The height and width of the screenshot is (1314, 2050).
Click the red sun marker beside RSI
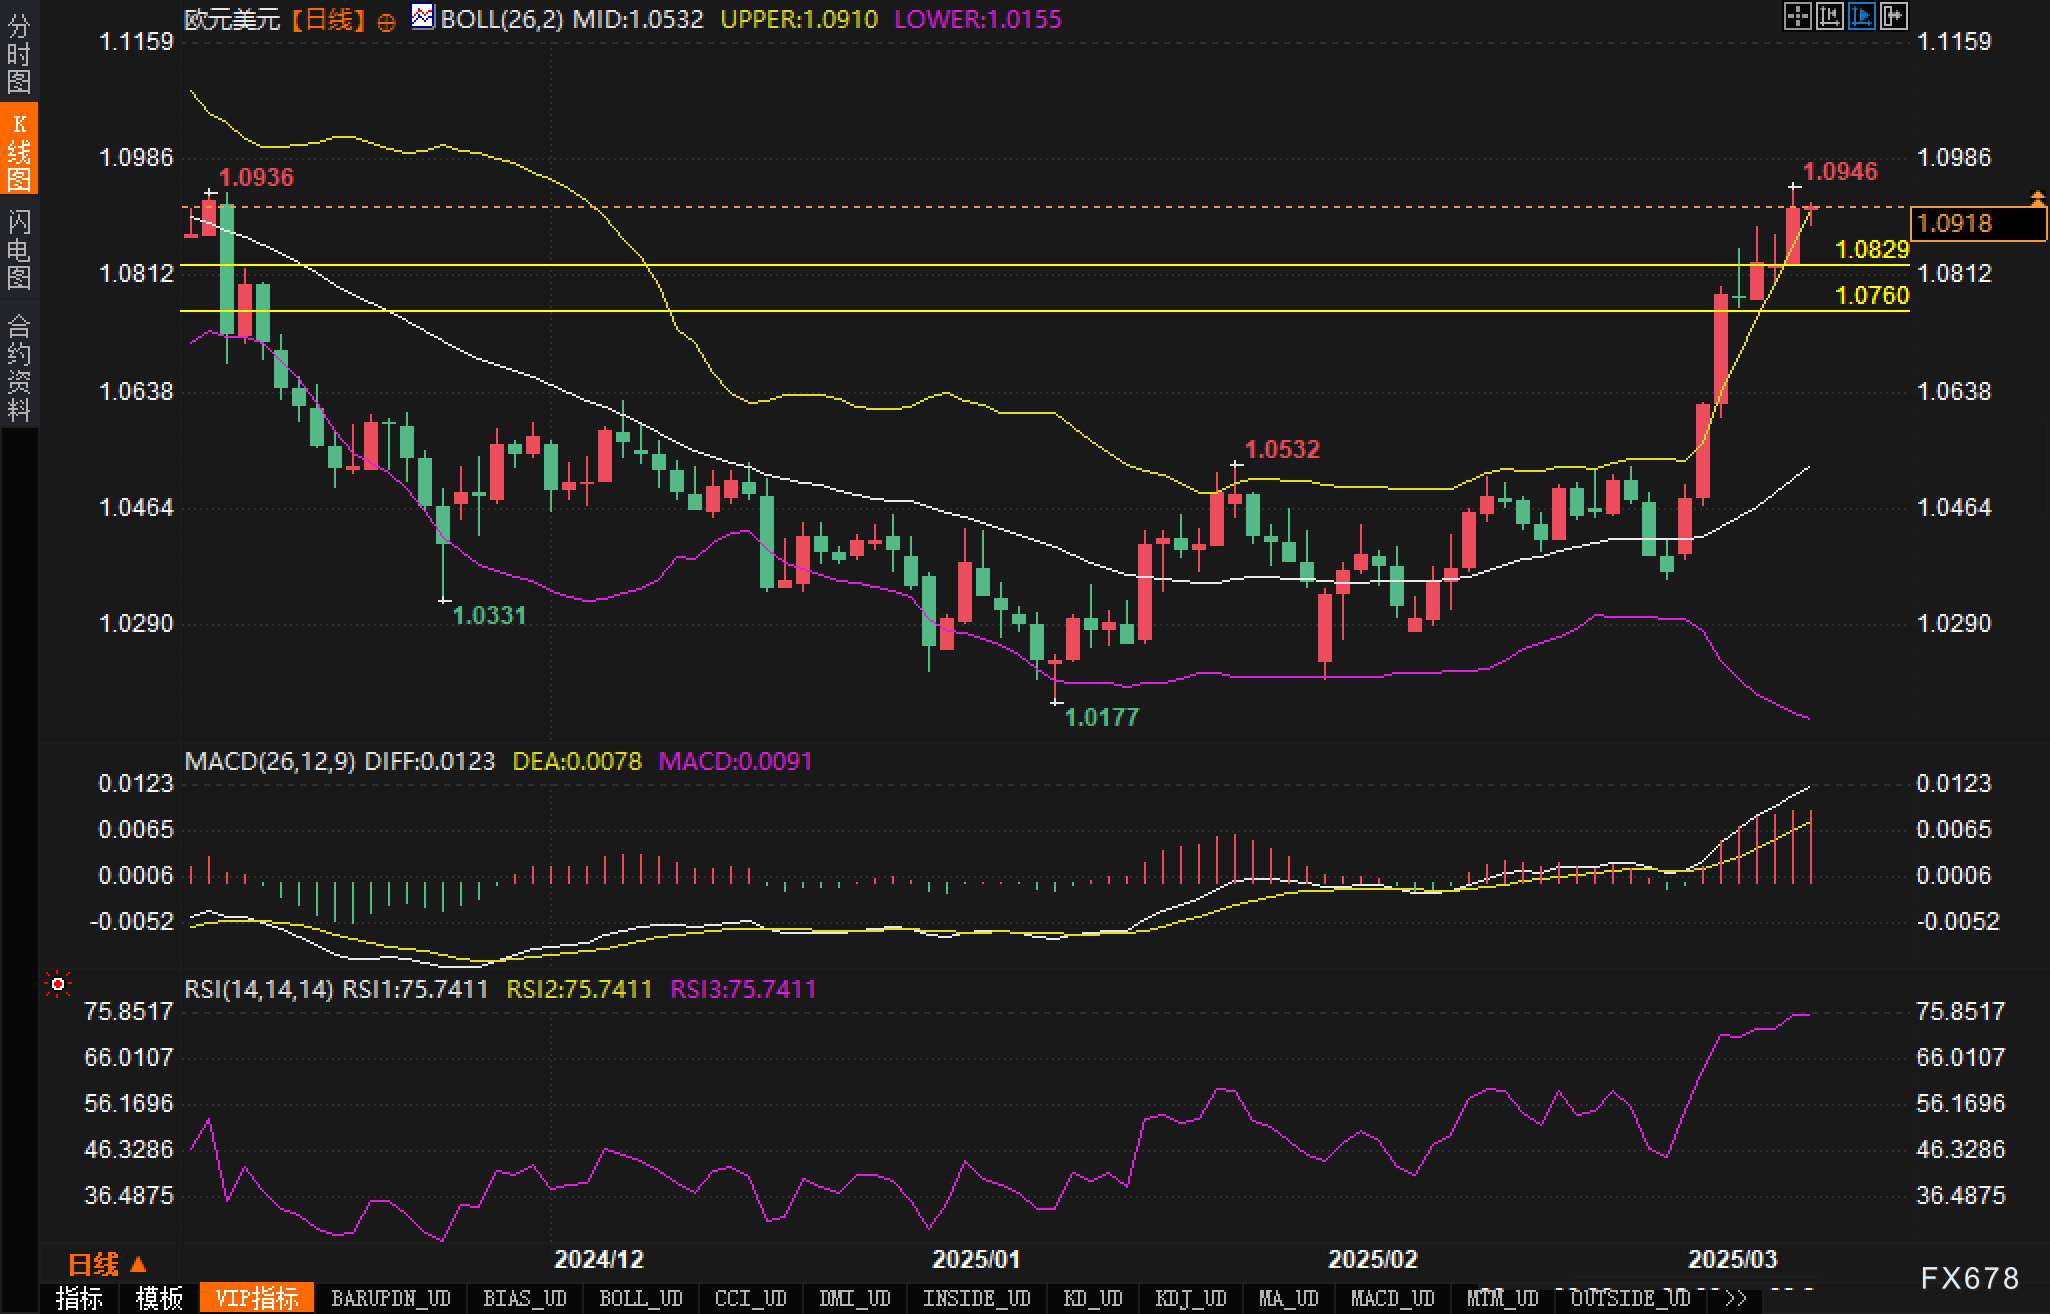pyautogui.click(x=58, y=985)
